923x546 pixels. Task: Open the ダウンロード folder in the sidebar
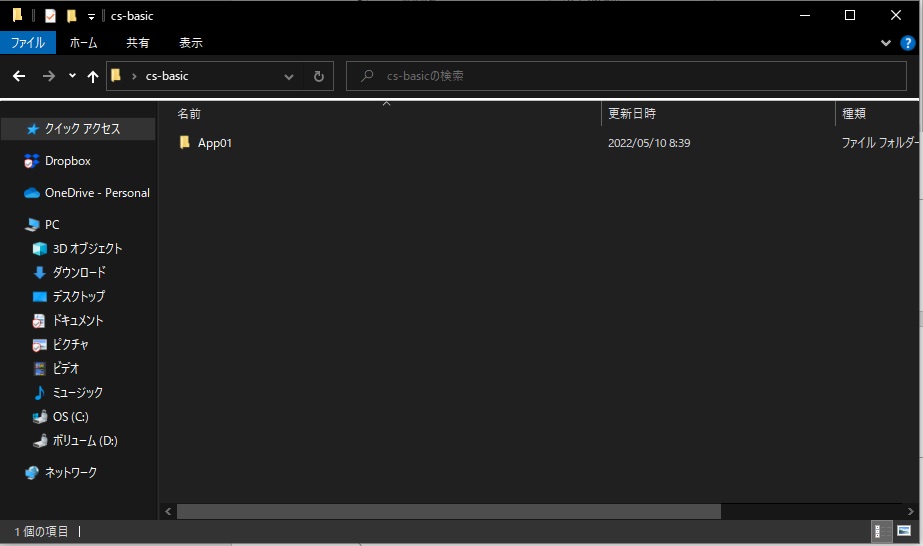[x=78, y=273]
